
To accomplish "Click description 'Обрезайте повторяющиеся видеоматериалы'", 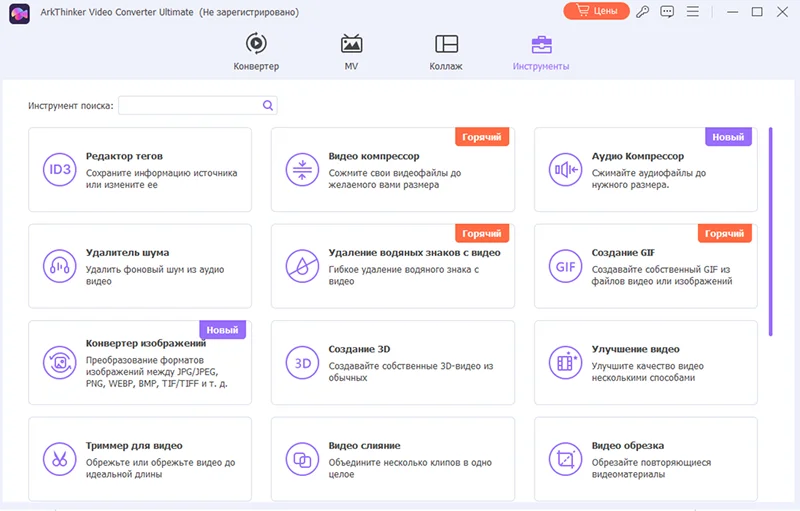I will pyautogui.click(x=651, y=468).
